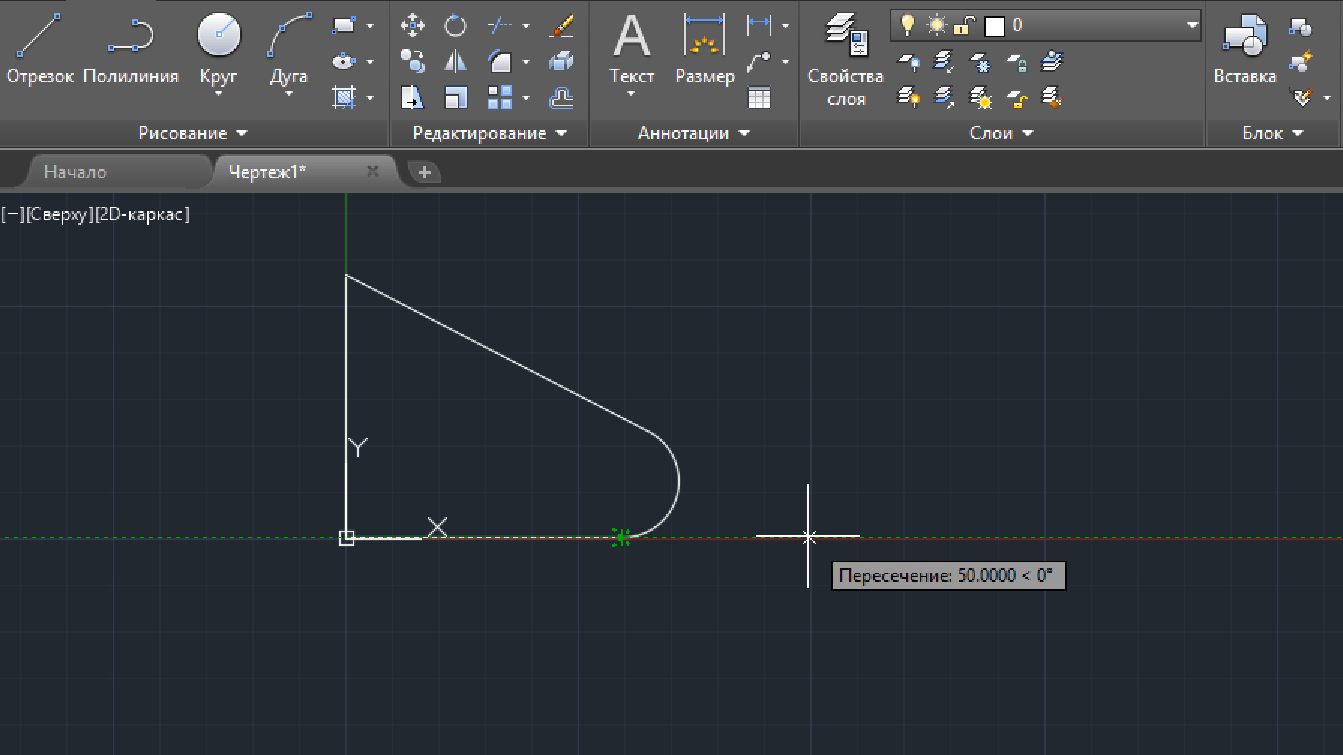Viewport: 1343px width, 755px height.
Task: Click the Move tool icon
Action: tap(412, 25)
